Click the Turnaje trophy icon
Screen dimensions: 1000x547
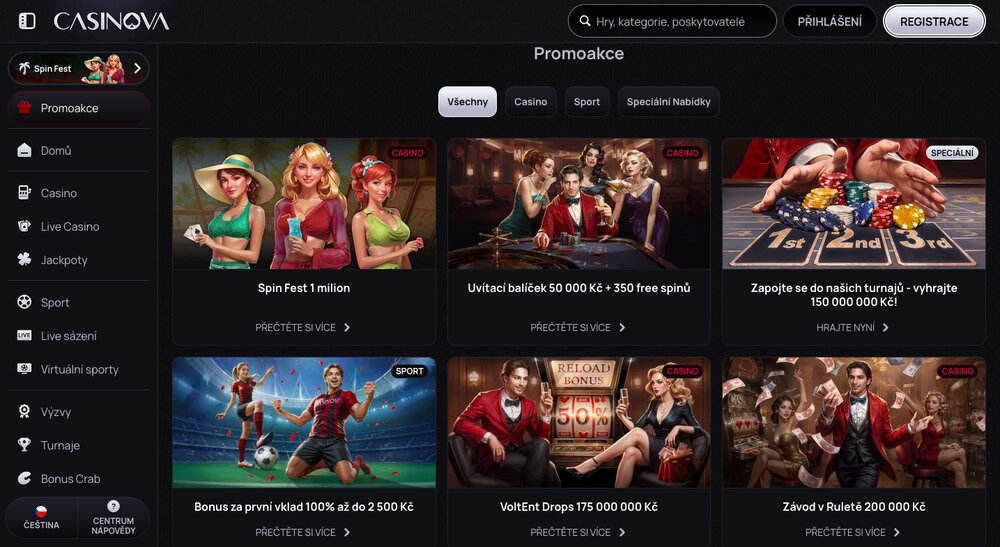[x=25, y=445]
